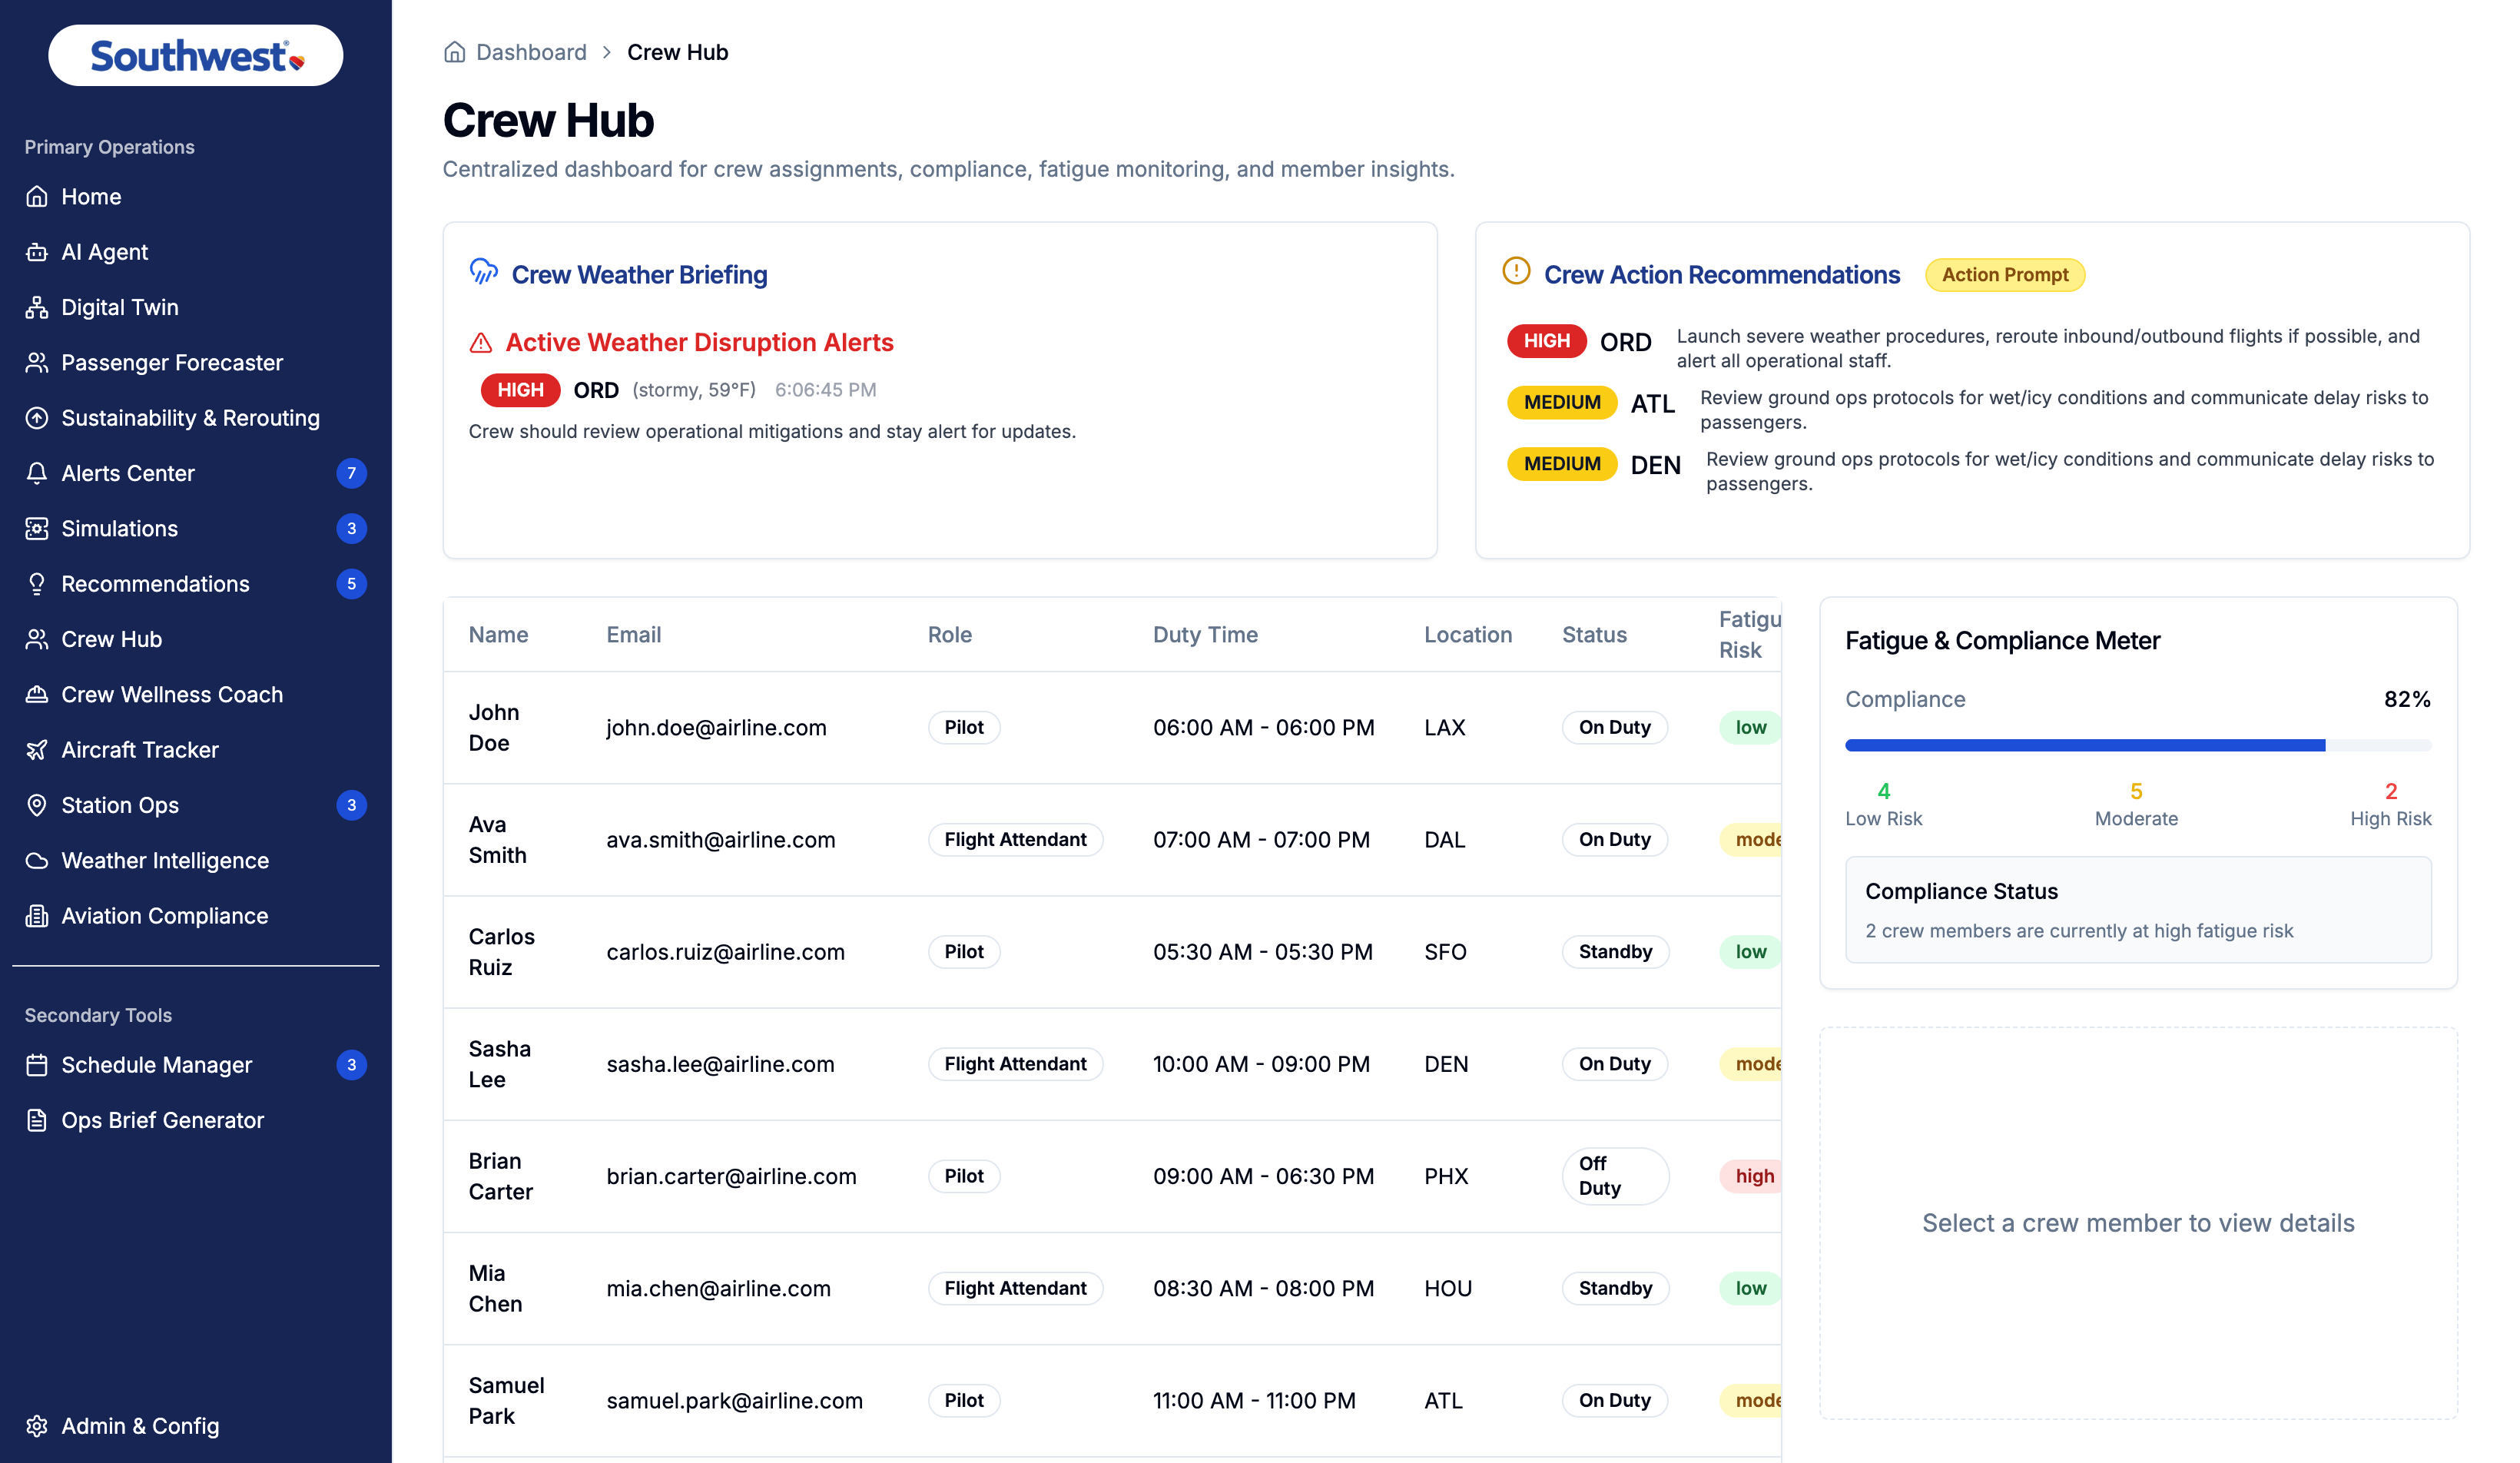Click the Home house icon in sidebar
This screenshot has width=2520, height=1463.
click(x=37, y=197)
